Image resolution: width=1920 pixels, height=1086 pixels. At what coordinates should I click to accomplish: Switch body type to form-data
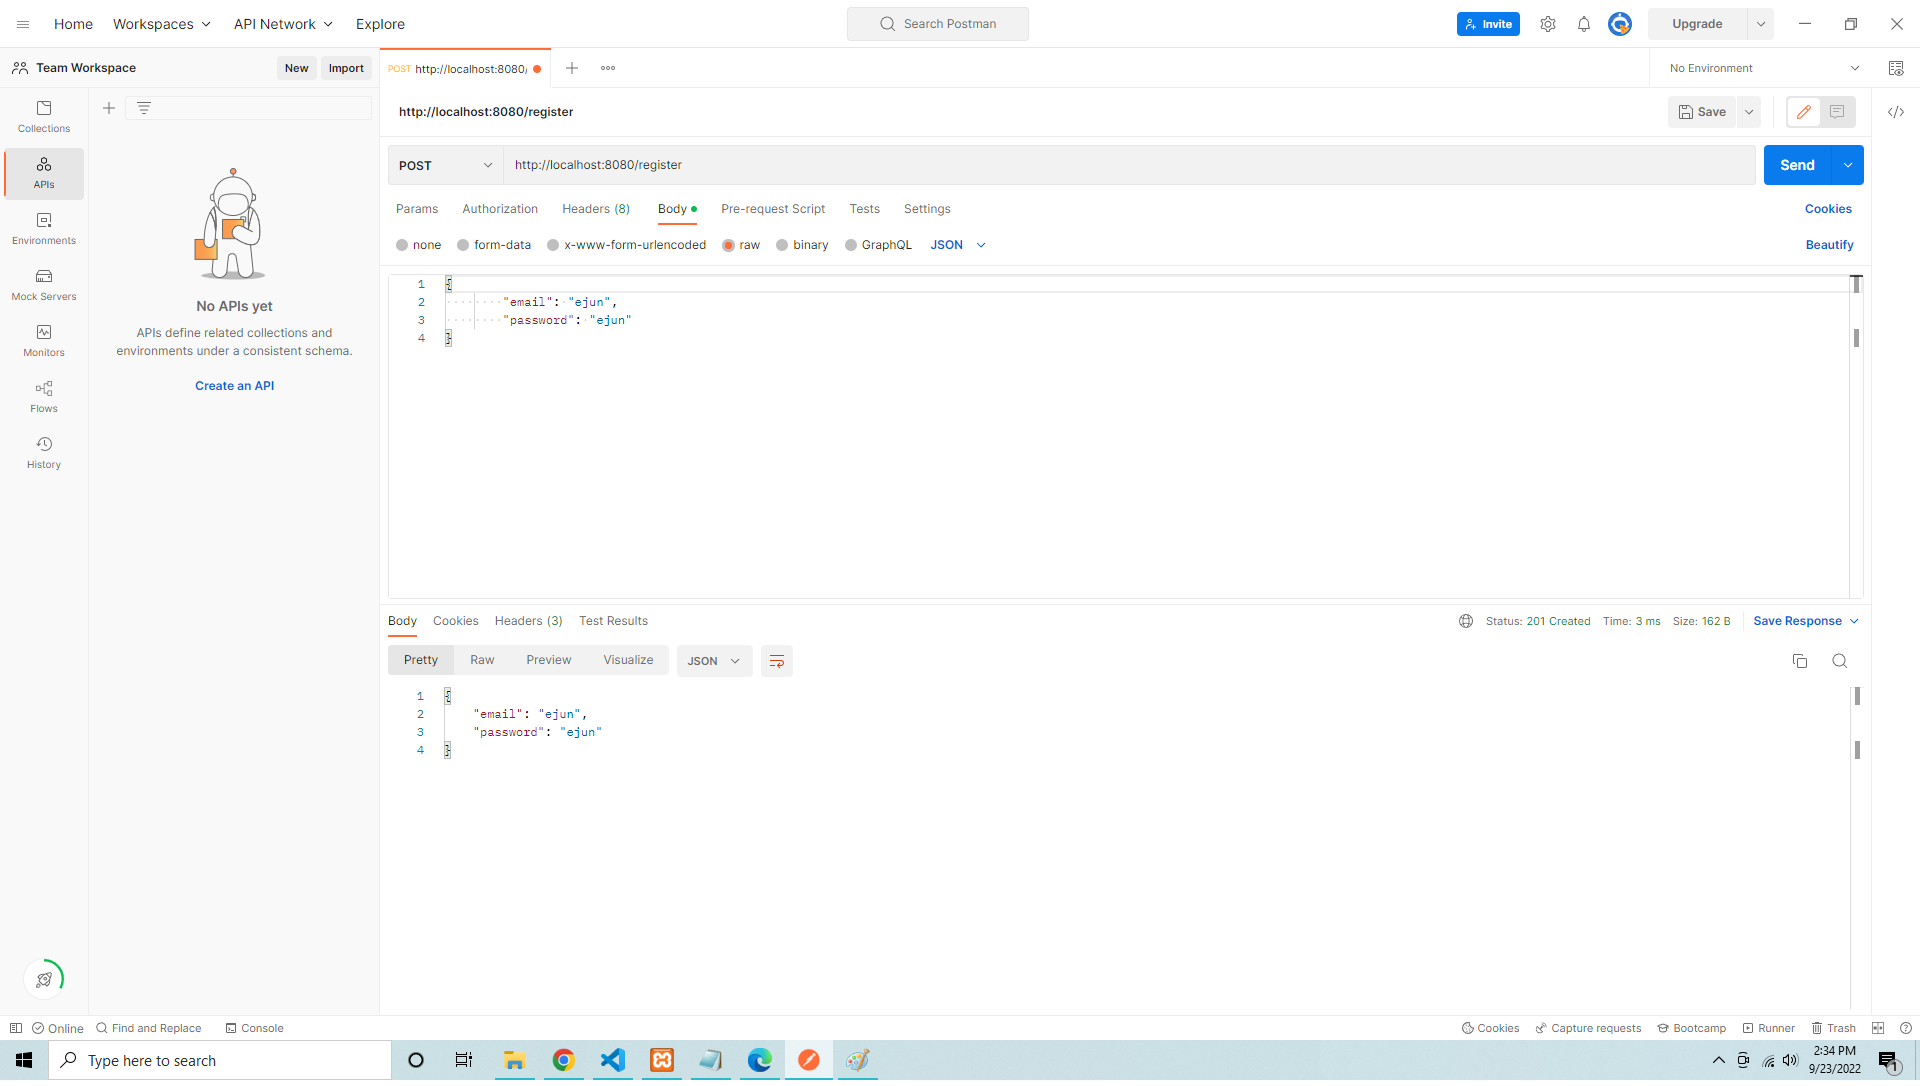494,245
